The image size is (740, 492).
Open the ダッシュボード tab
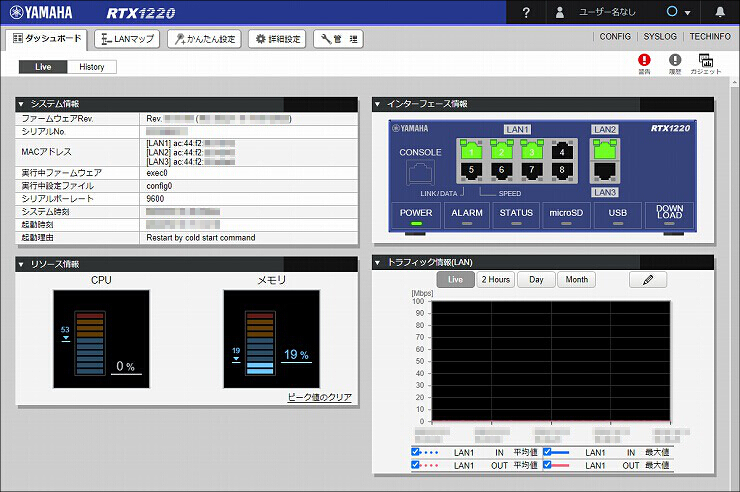(x=47, y=39)
